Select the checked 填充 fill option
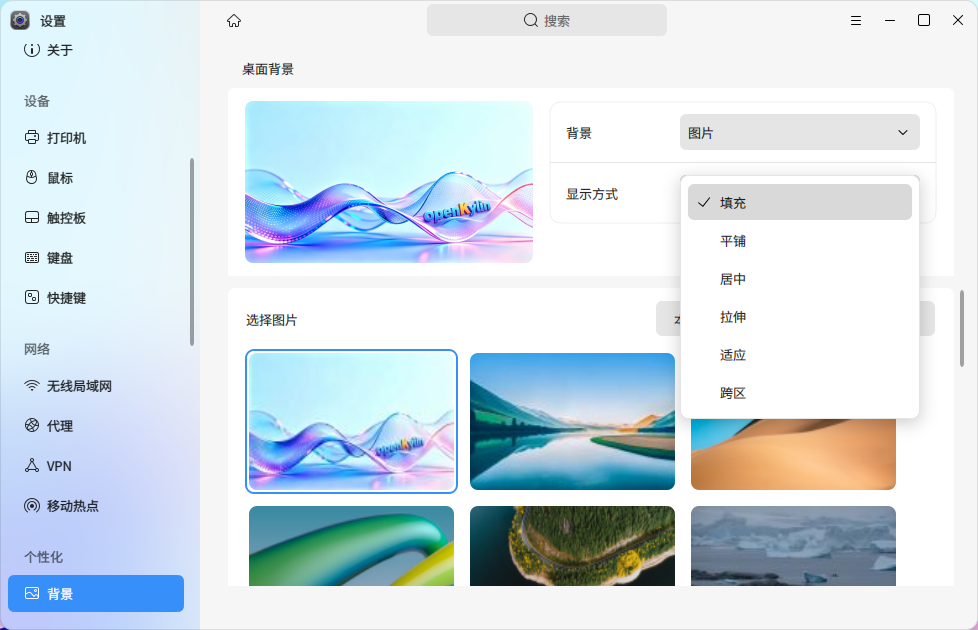This screenshot has width=978, height=630. [x=800, y=202]
